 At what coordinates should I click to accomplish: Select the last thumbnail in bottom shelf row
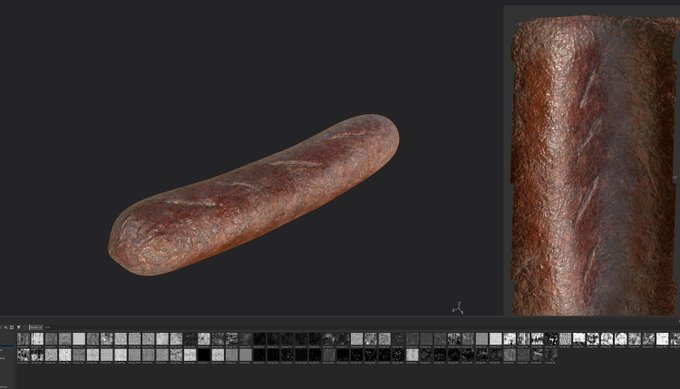pyautogui.click(x=551, y=355)
